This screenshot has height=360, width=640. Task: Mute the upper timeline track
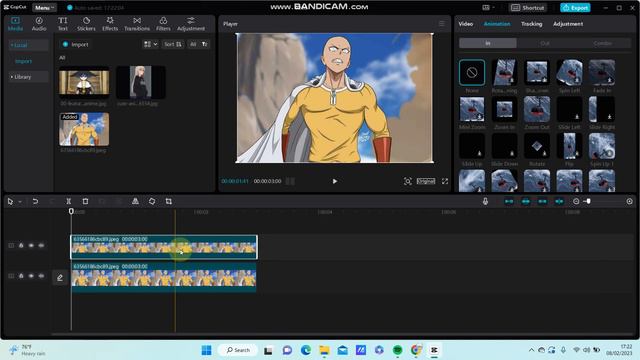click(41, 245)
